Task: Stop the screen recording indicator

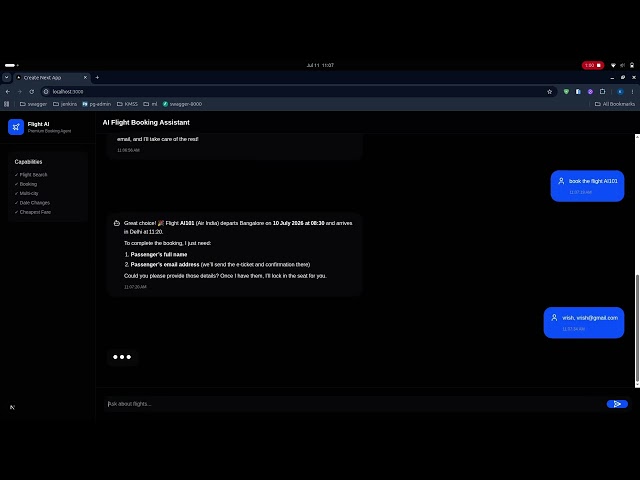Action: click(593, 65)
